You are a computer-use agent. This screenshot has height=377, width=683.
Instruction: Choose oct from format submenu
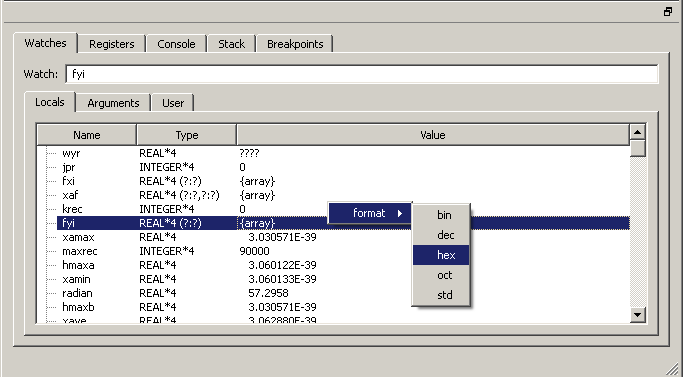pyautogui.click(x=441, y=275)
